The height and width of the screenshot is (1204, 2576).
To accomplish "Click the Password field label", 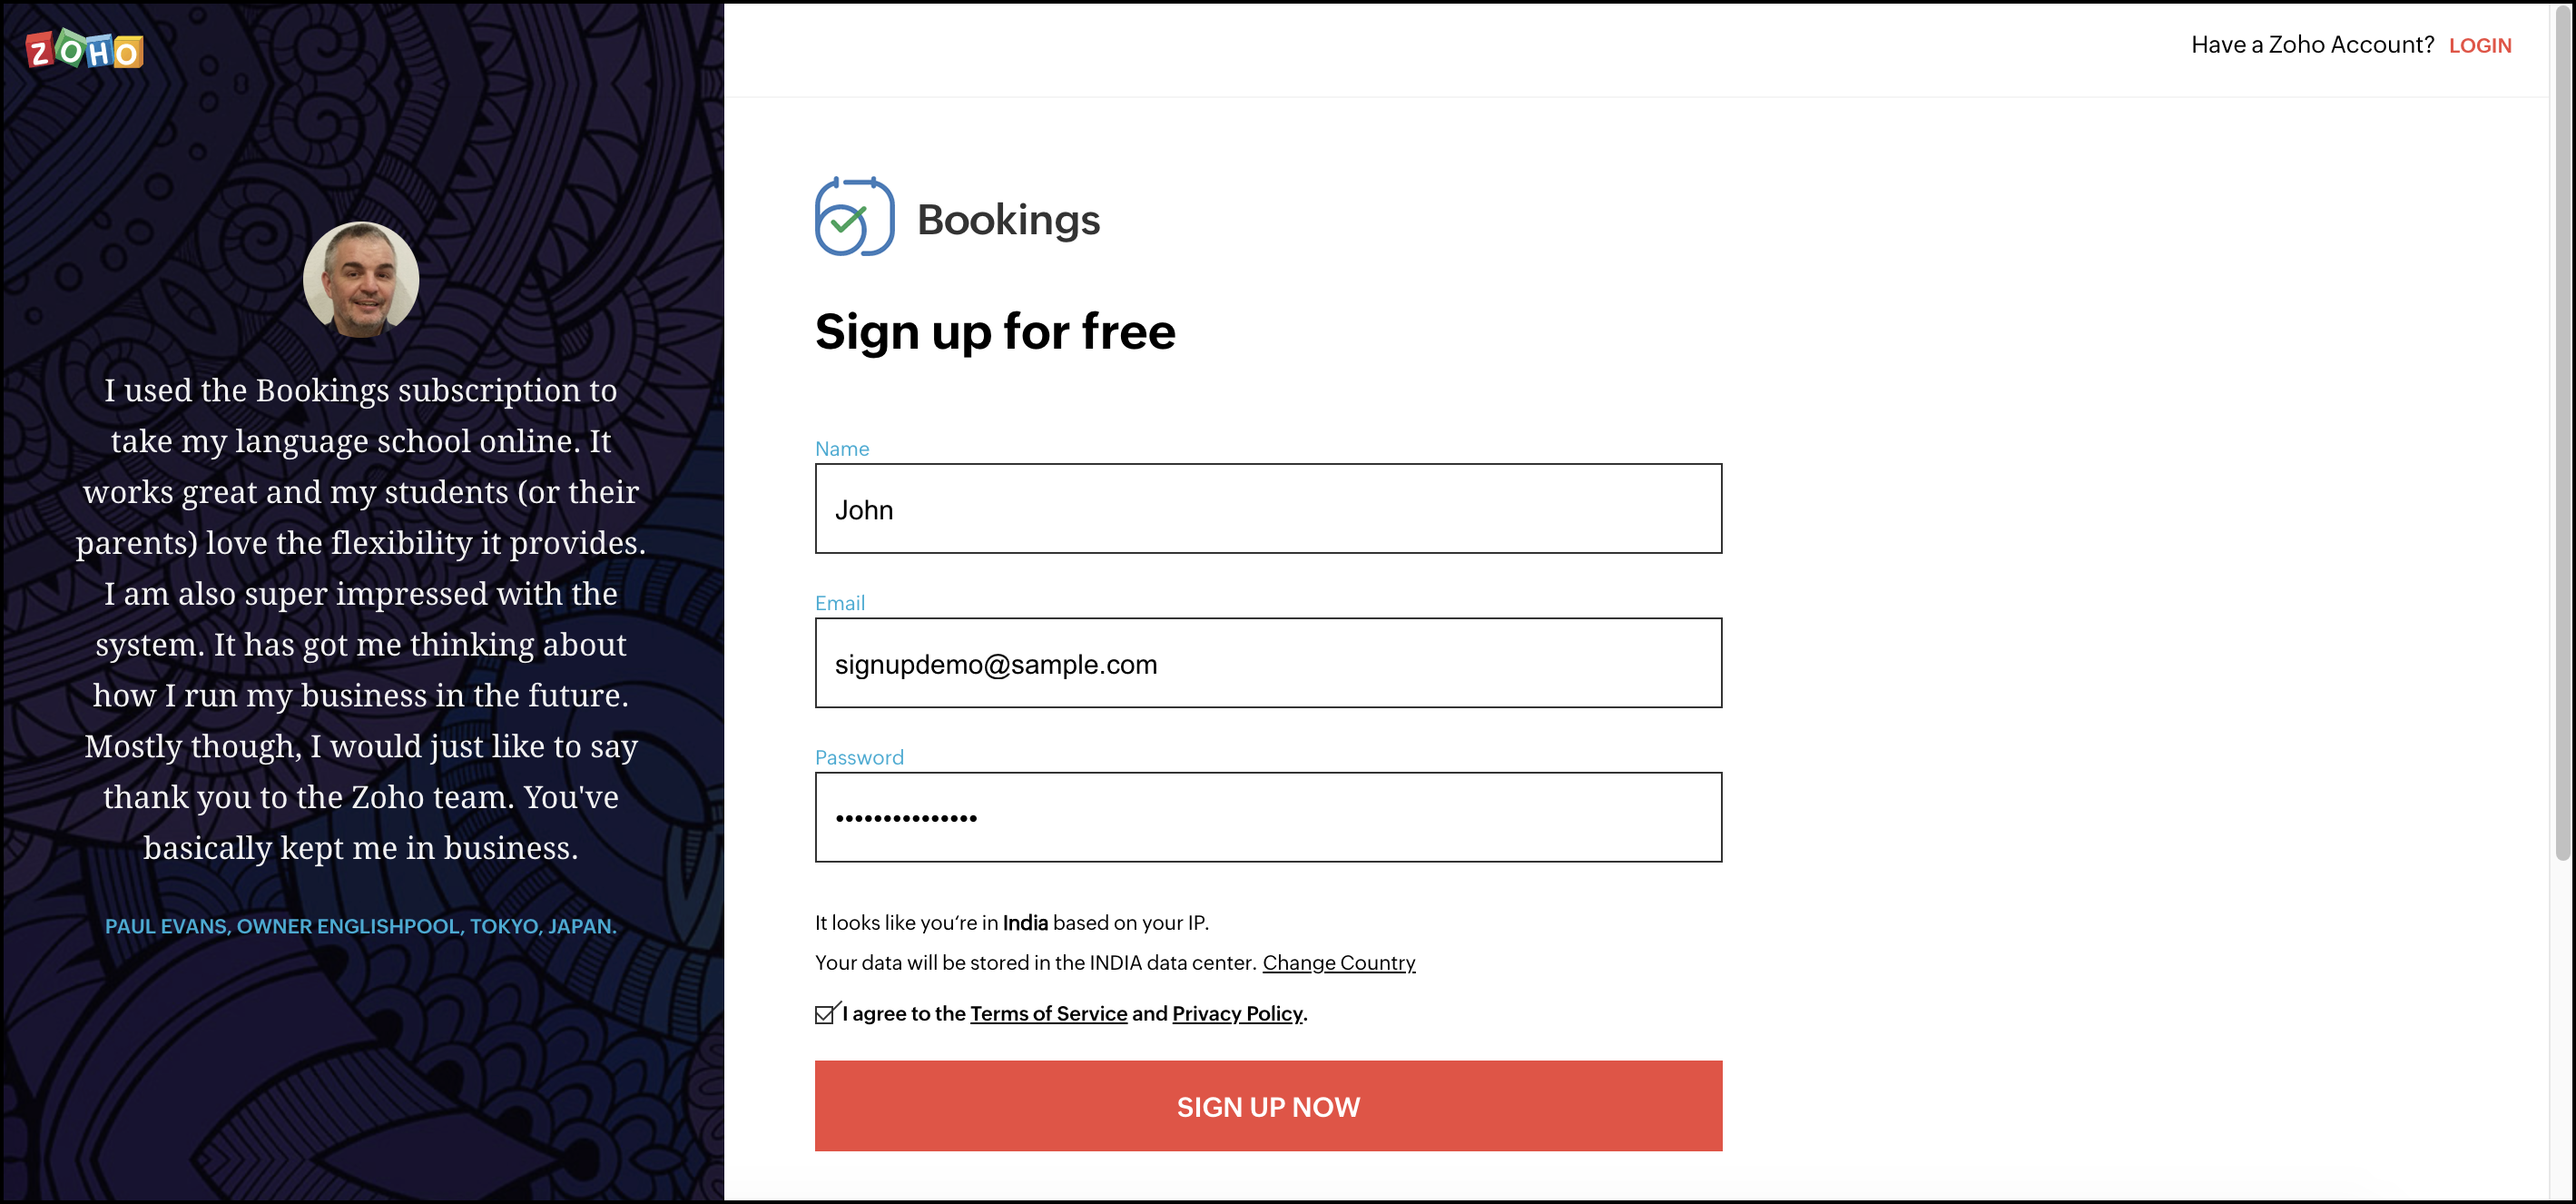I will pos(858,757).
